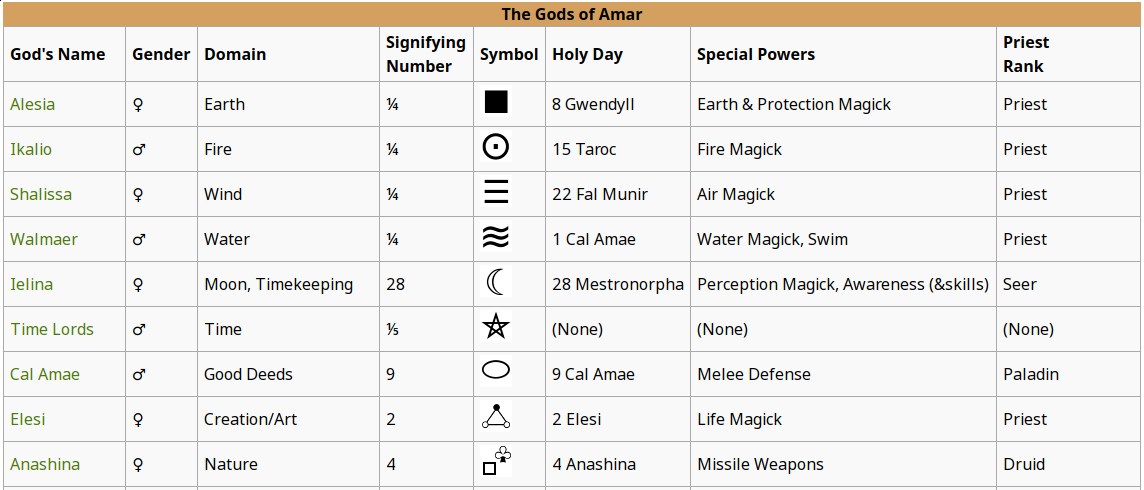The width and height of the screenshot is (1144, 490).
Task: Follow the Shalissa link
Action: tap(41, 195)
